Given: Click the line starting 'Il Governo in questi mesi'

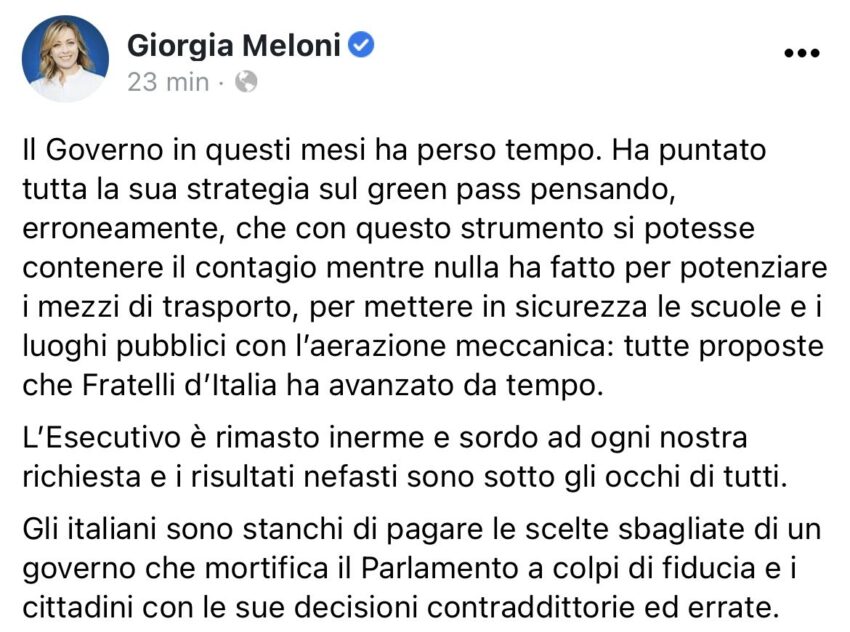Looking at the screenshot, I should [394, 150].
